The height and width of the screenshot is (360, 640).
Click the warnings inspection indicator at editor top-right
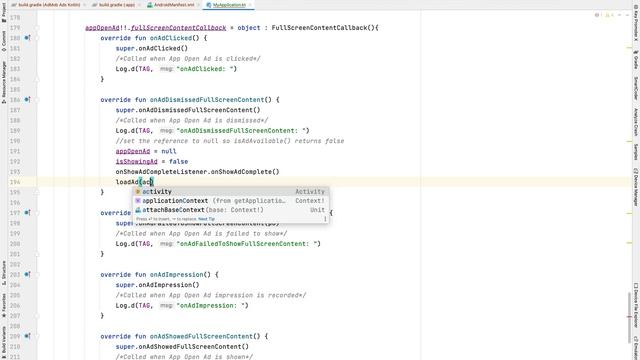coord(609,15)
